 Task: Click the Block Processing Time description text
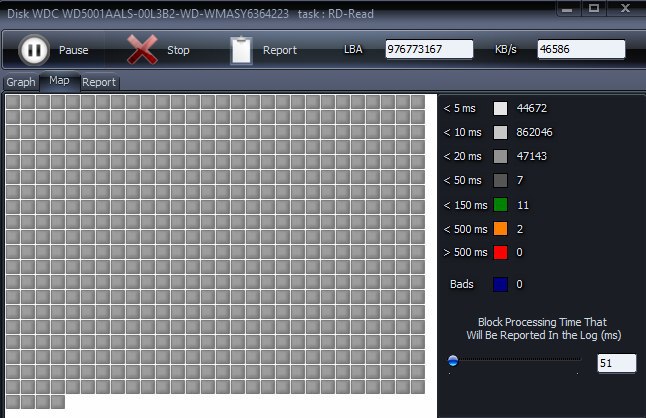(x=543, y=329)
